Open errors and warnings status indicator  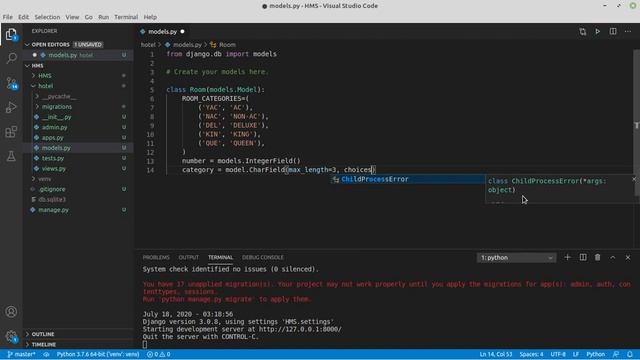click(158, 354)
